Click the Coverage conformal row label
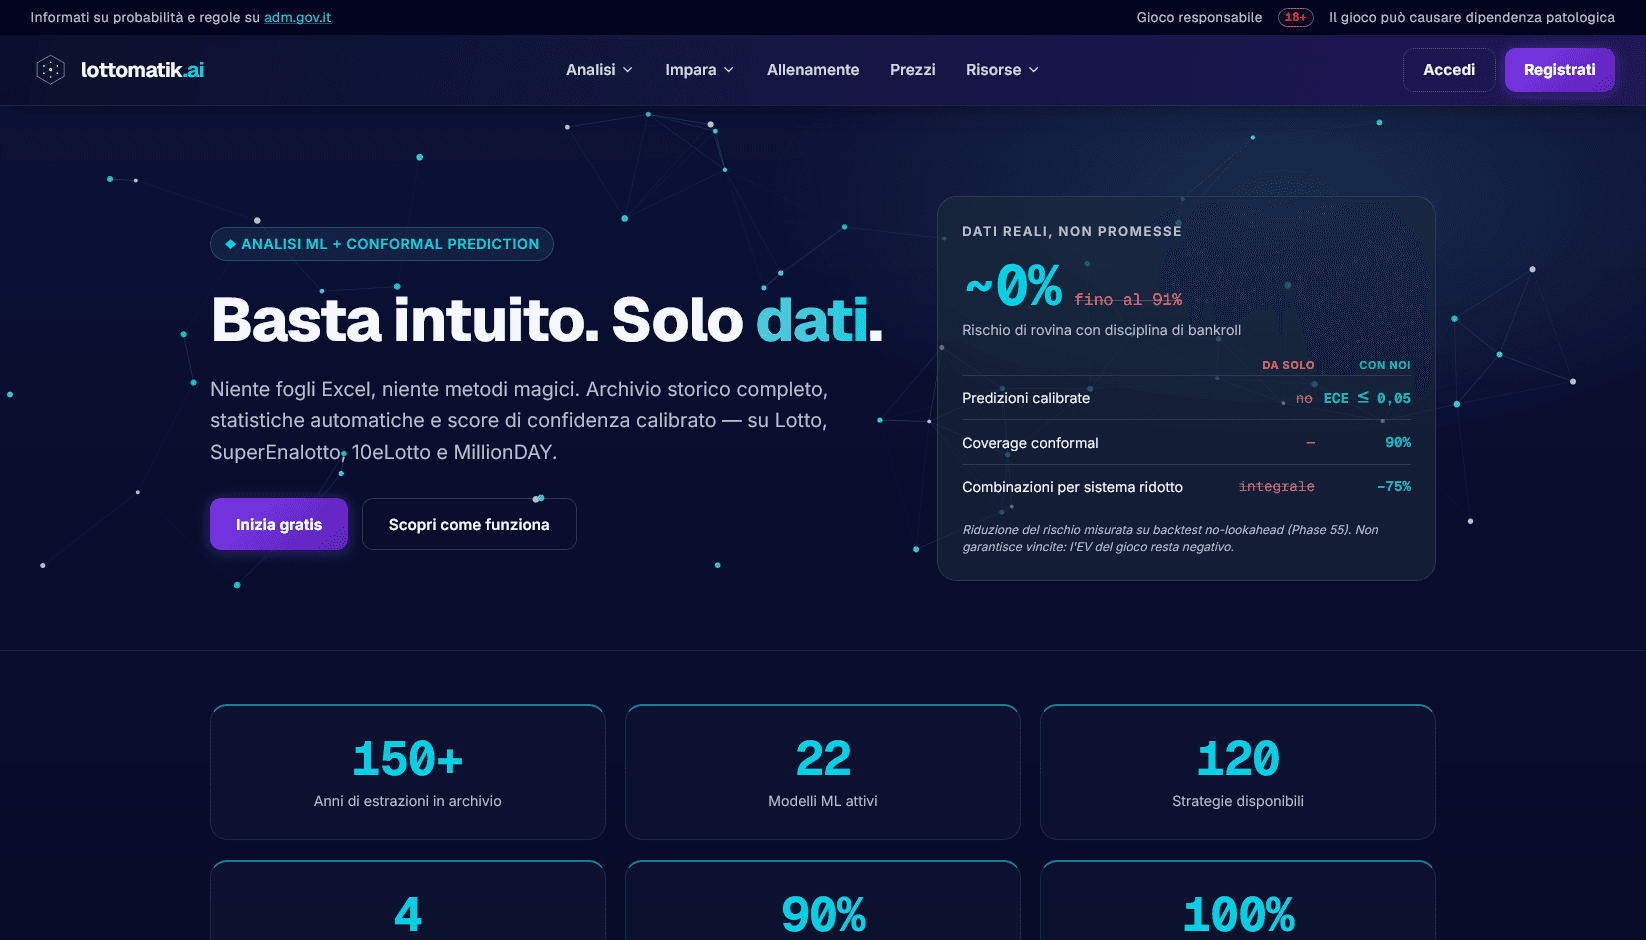 click(x=1030, y=443)
